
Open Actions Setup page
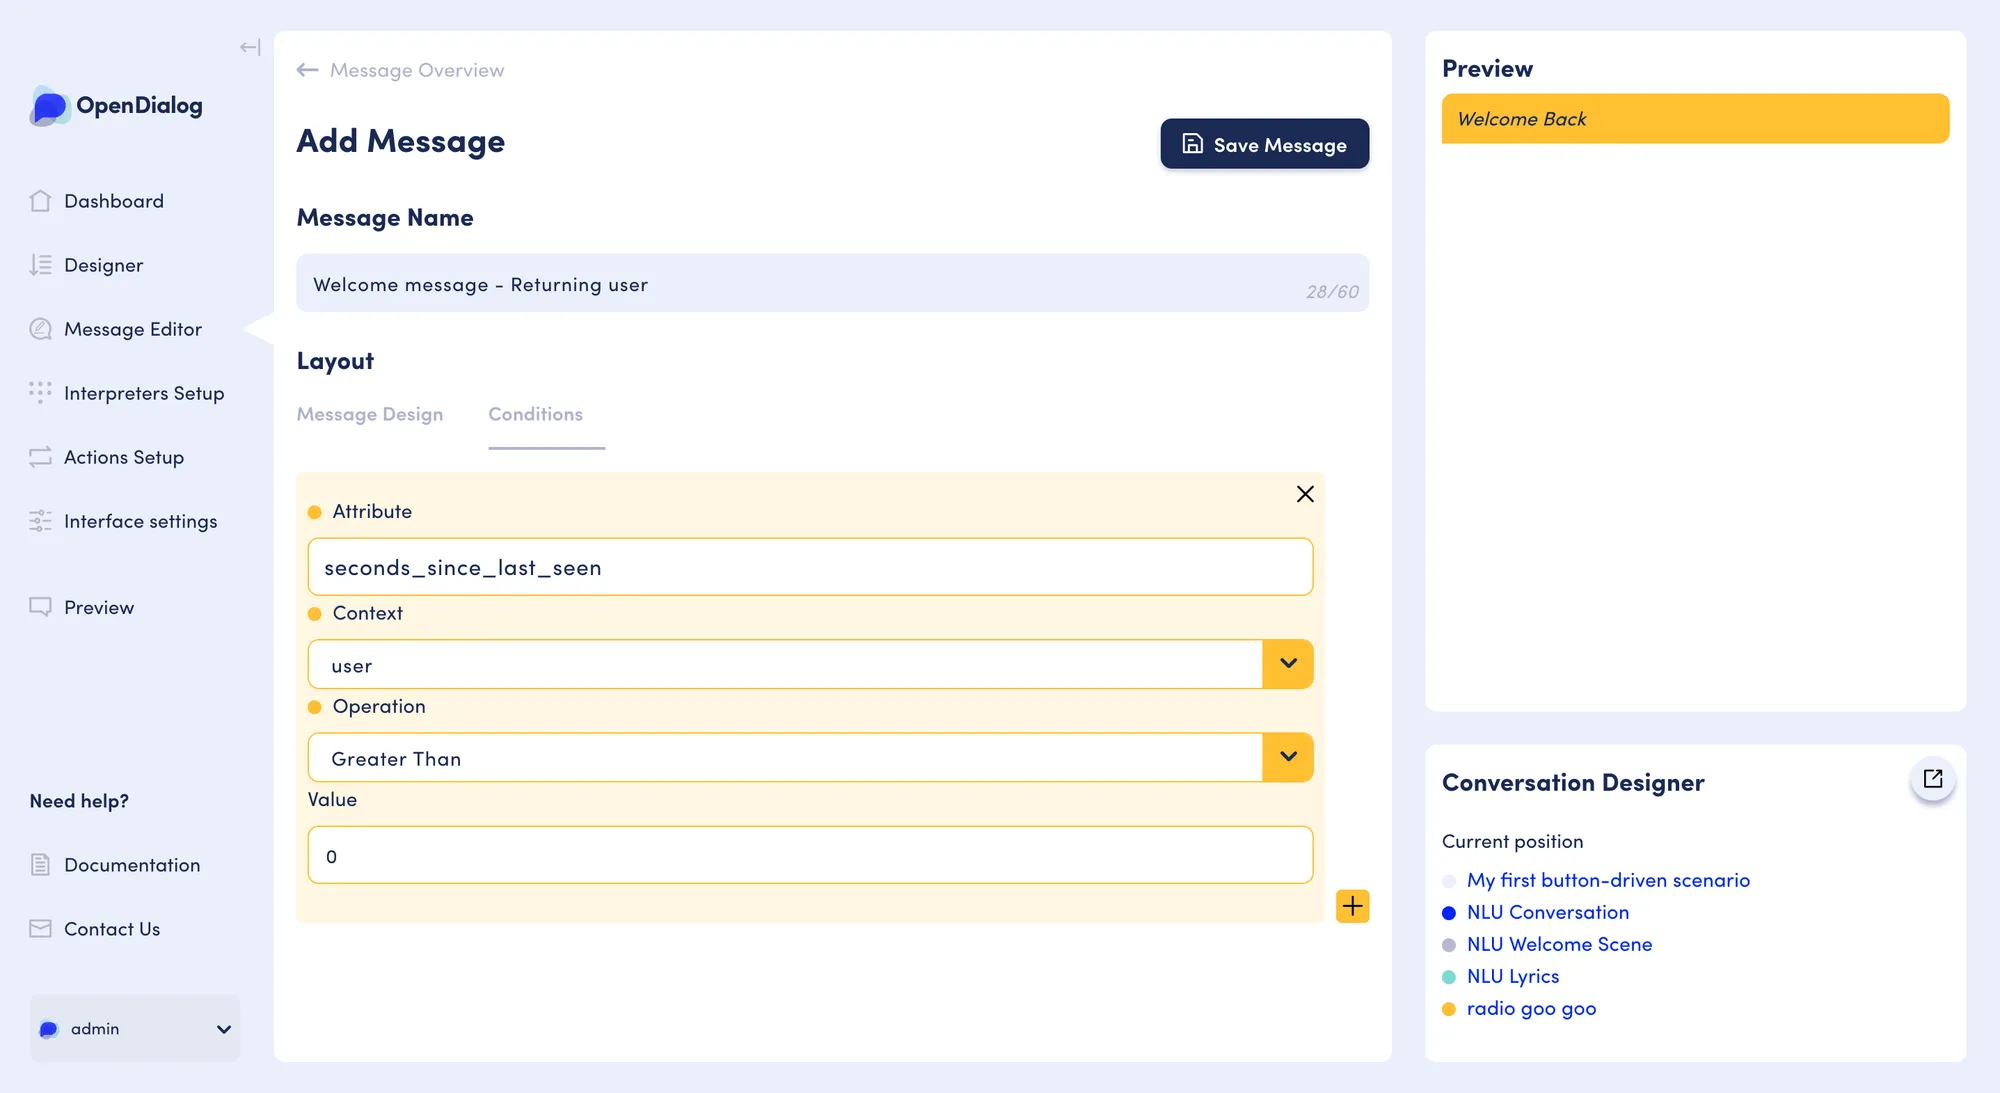click(124, 457)
